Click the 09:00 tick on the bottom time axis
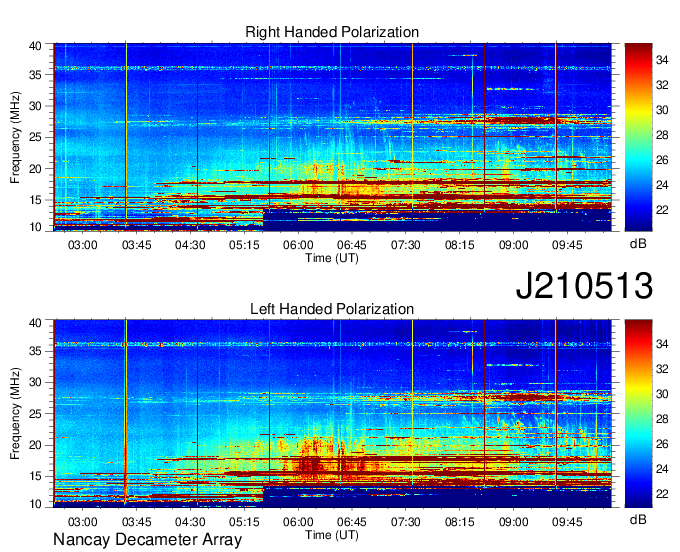Viewport: 680px width, 552px height. point(513,522)
